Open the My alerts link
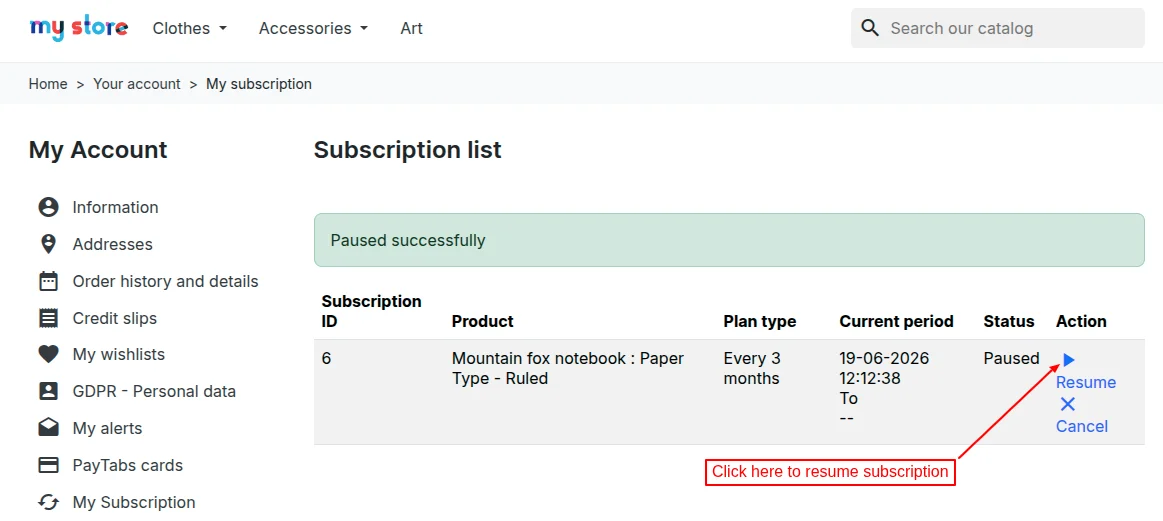The image size is (1163, 521). pos(108,428)
